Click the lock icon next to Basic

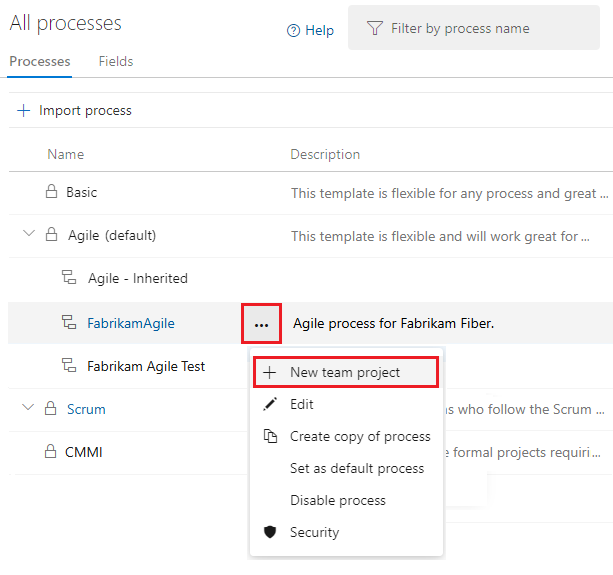pyautogui.click(x=52, y=192)
